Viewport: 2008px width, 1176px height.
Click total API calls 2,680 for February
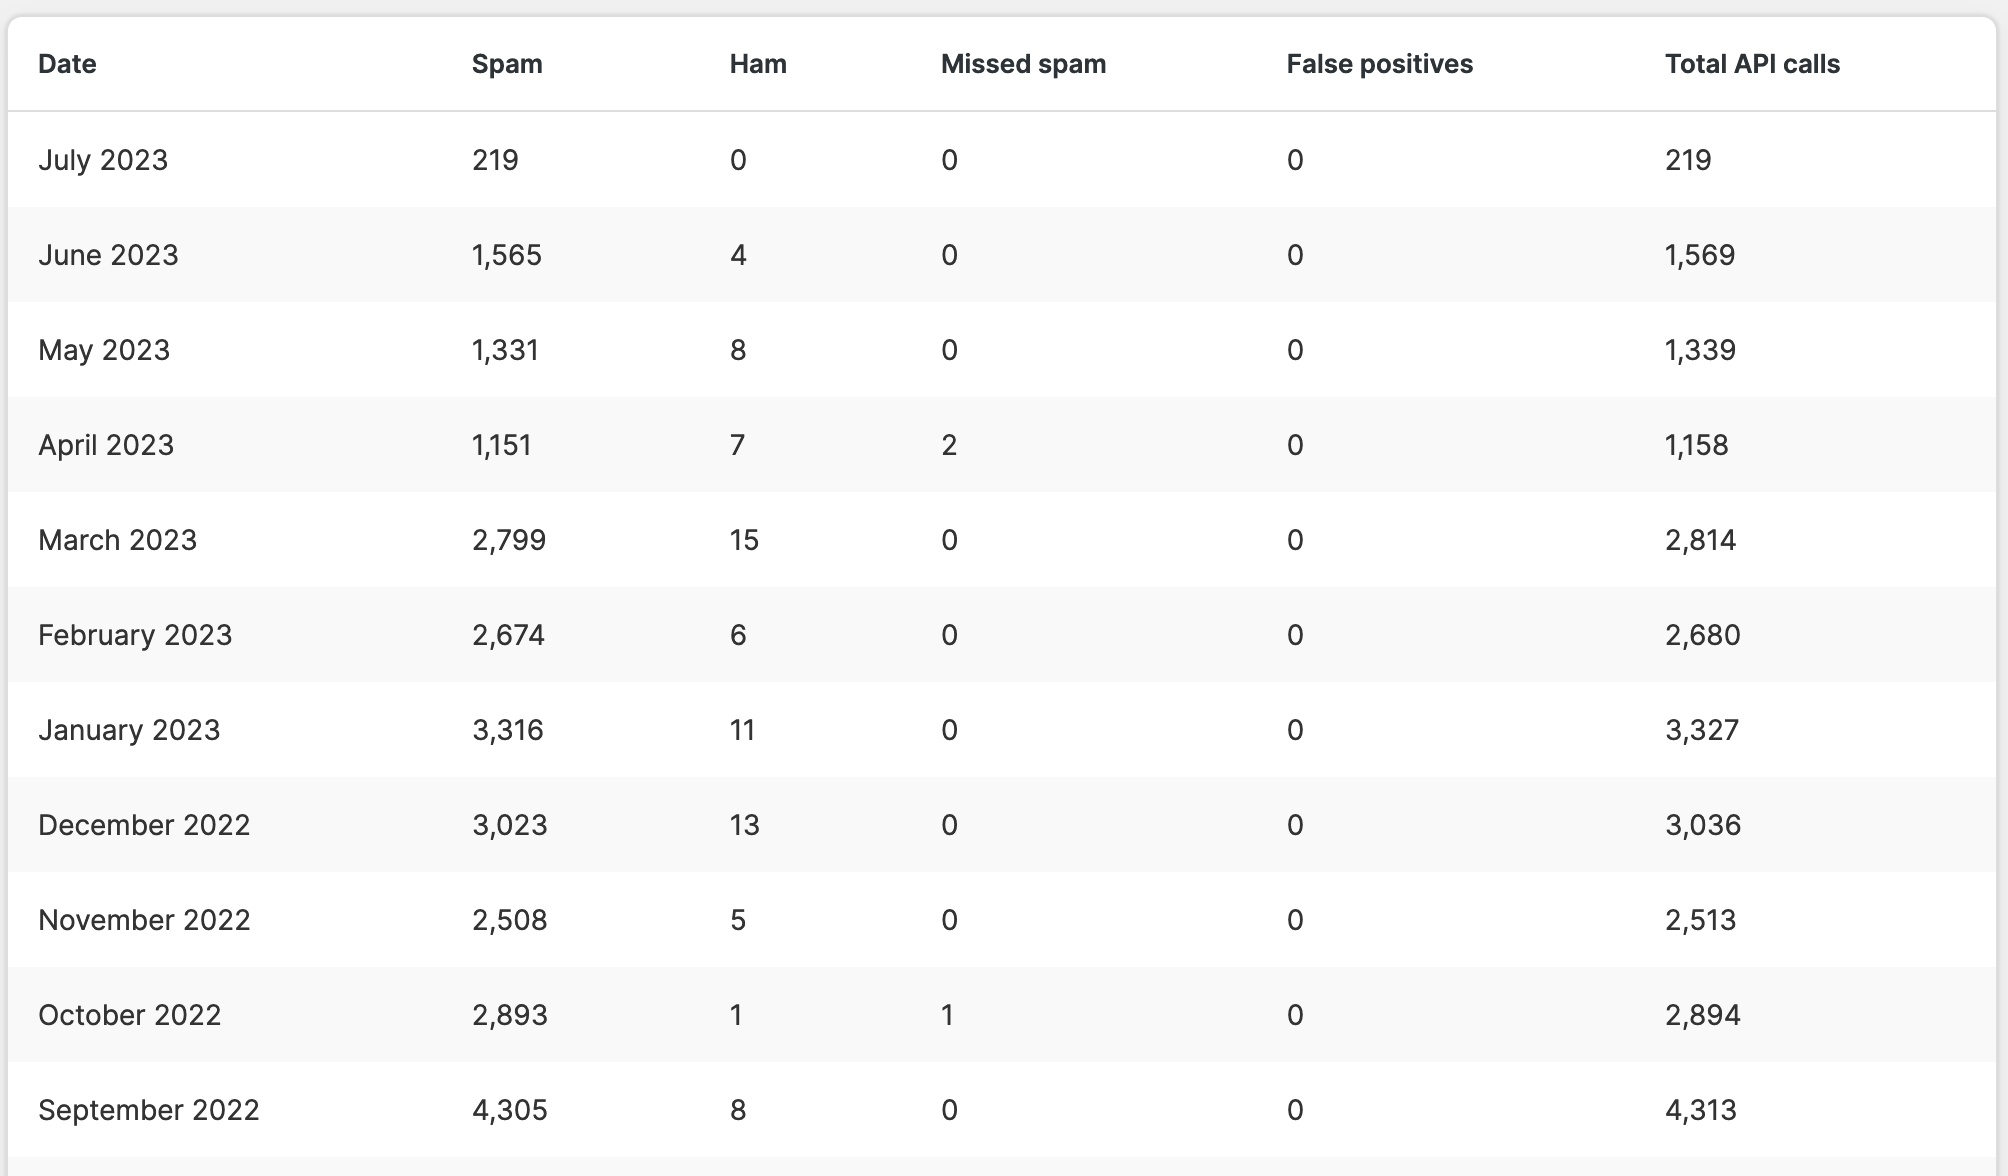tap(1702, 635)
